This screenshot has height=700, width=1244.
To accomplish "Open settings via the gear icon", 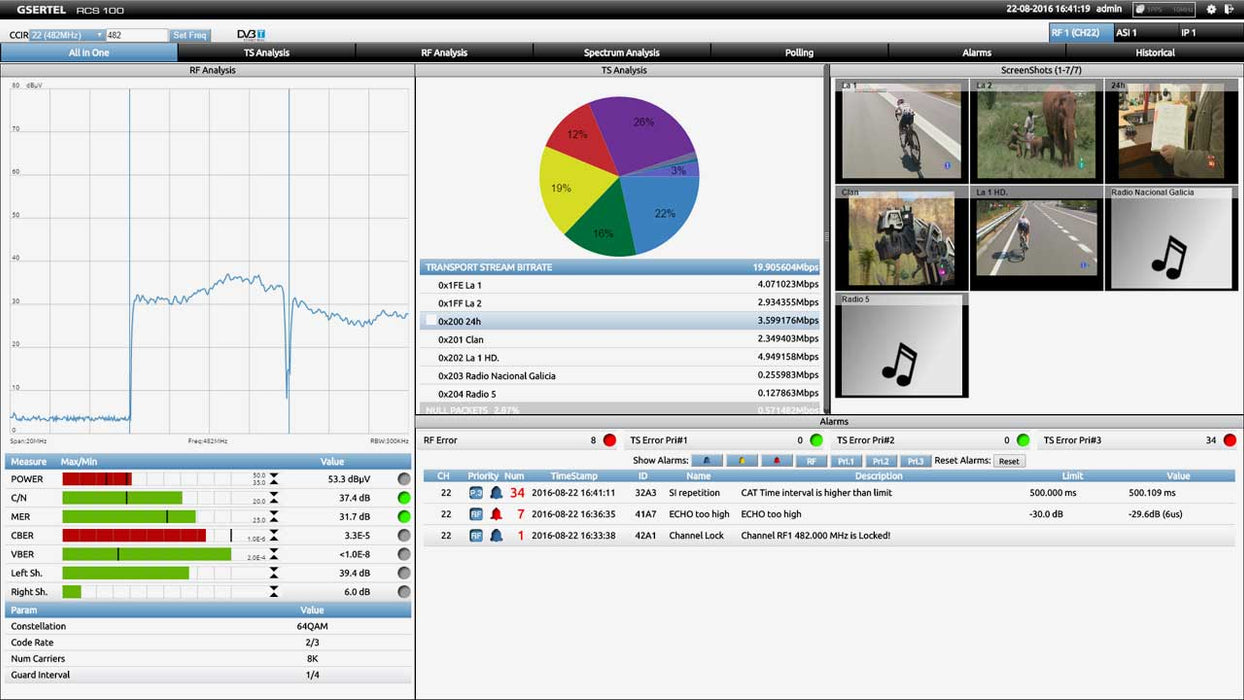I will pos(1211,9).
